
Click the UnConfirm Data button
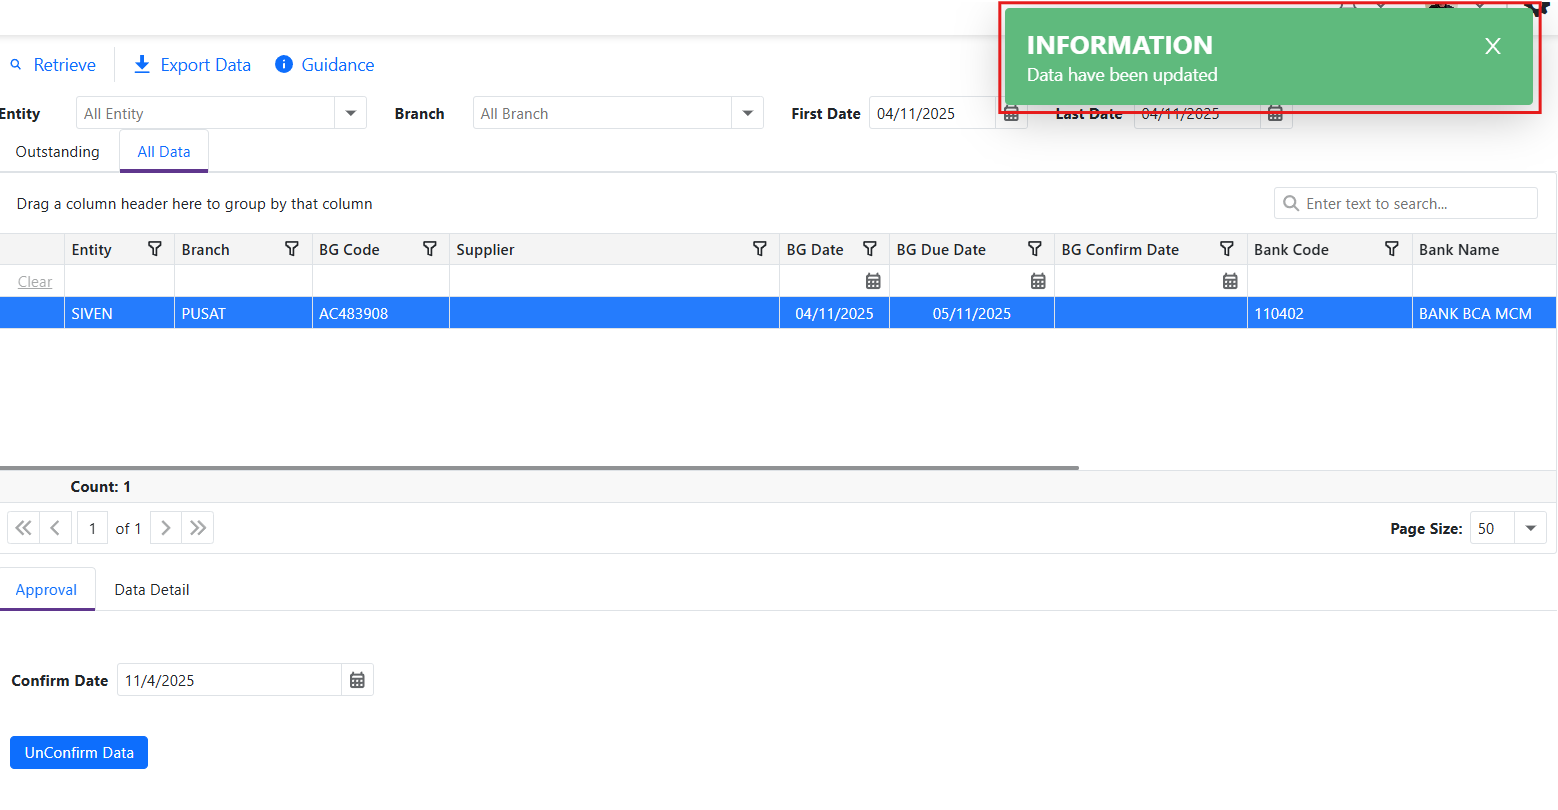pos(79,753)
